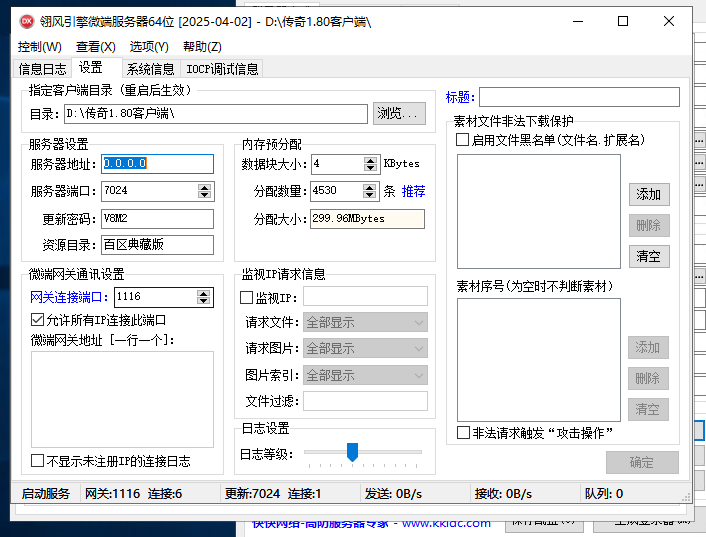Screen dimensions: 706x537
Task: Focus the client directory path field
Action: (216, 114)
